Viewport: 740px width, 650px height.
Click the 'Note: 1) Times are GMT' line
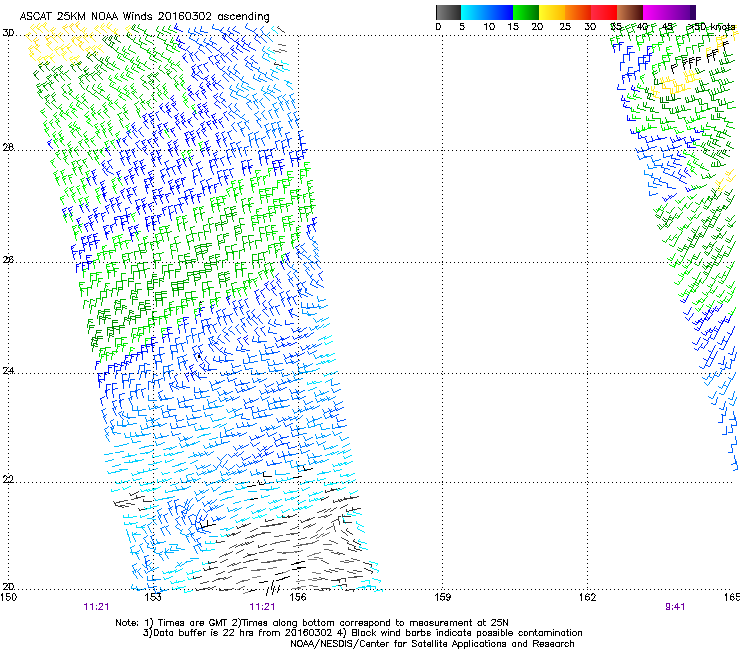click(x=312, y=623)
